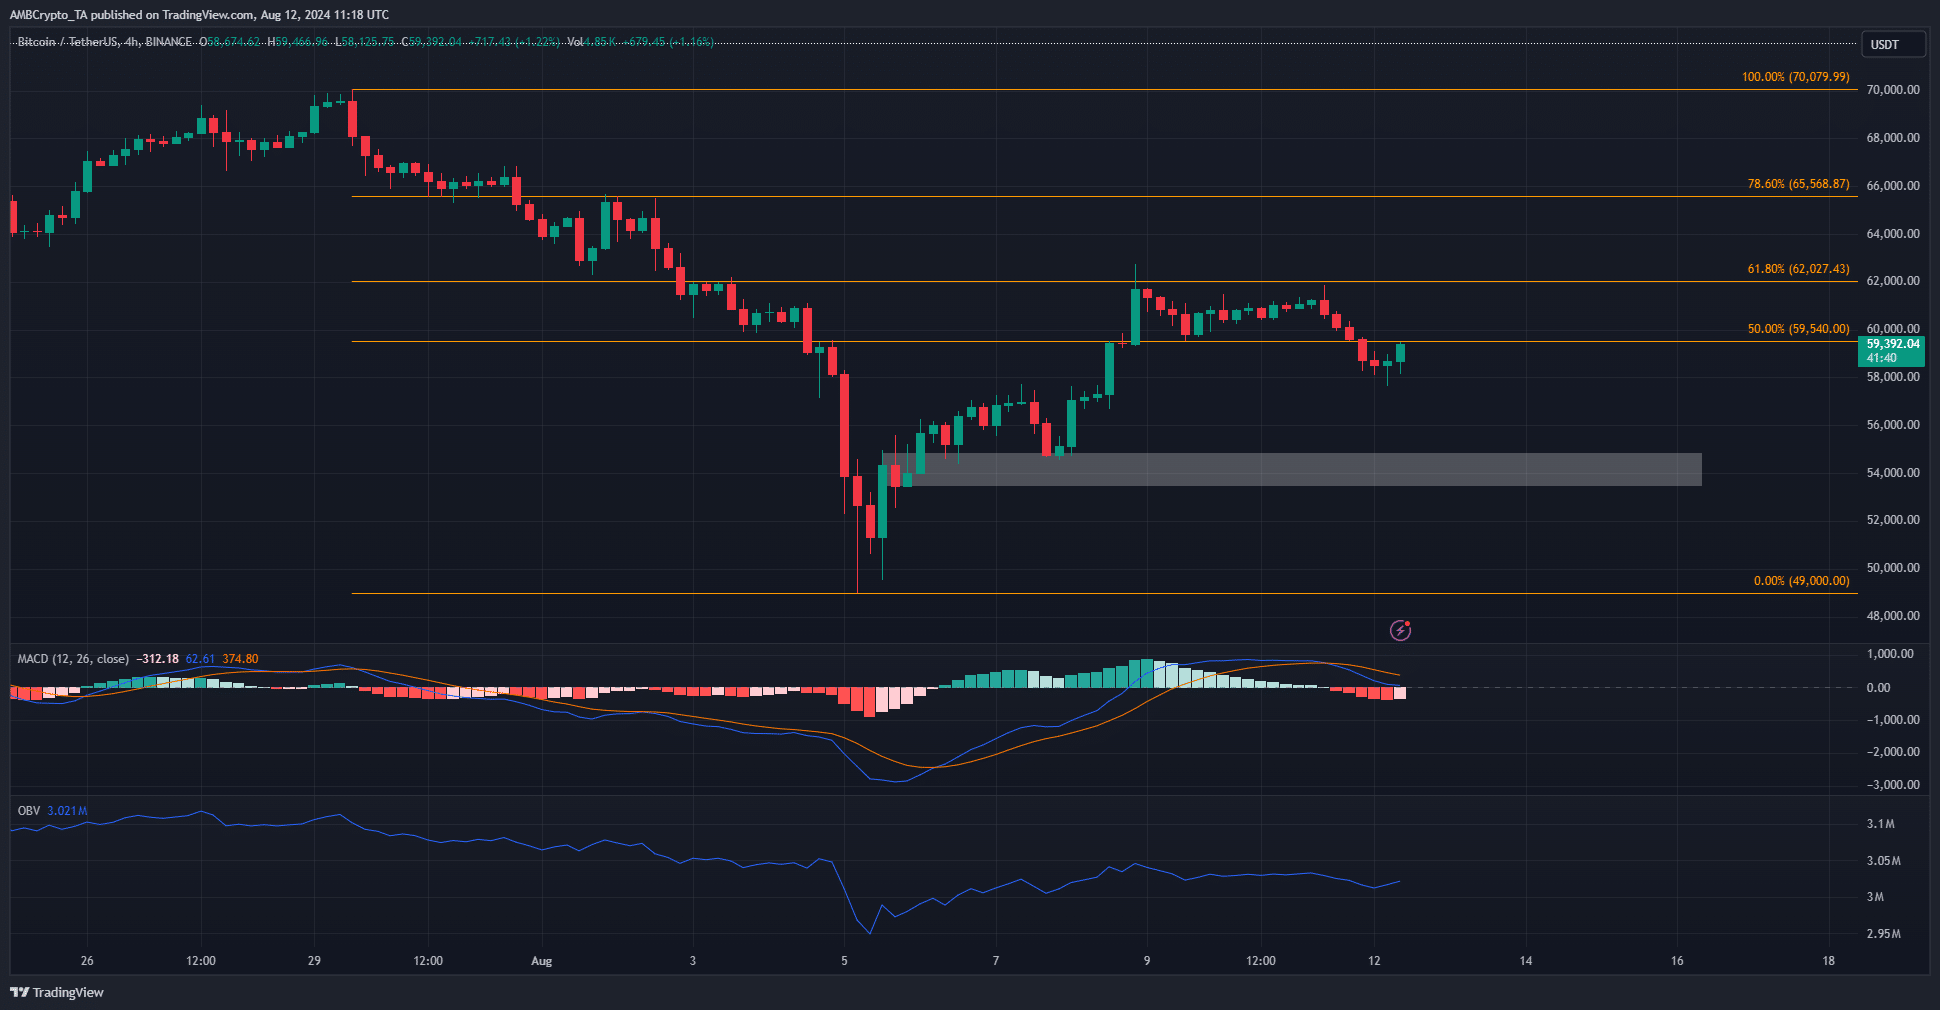Click the date 9 on time axis
This screenshot has height=1010, width=1940.
(x=1147, y=961)
